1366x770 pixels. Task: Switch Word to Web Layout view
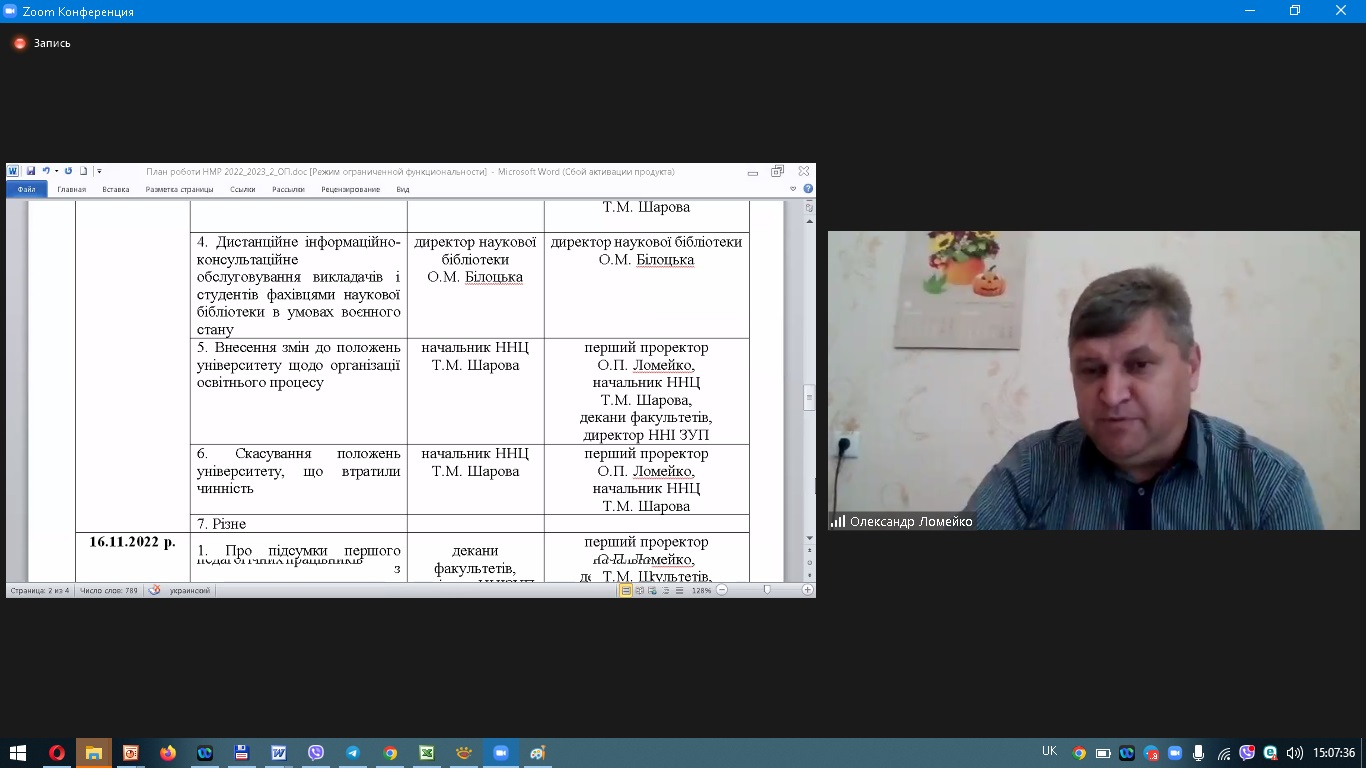click(652, 590)
